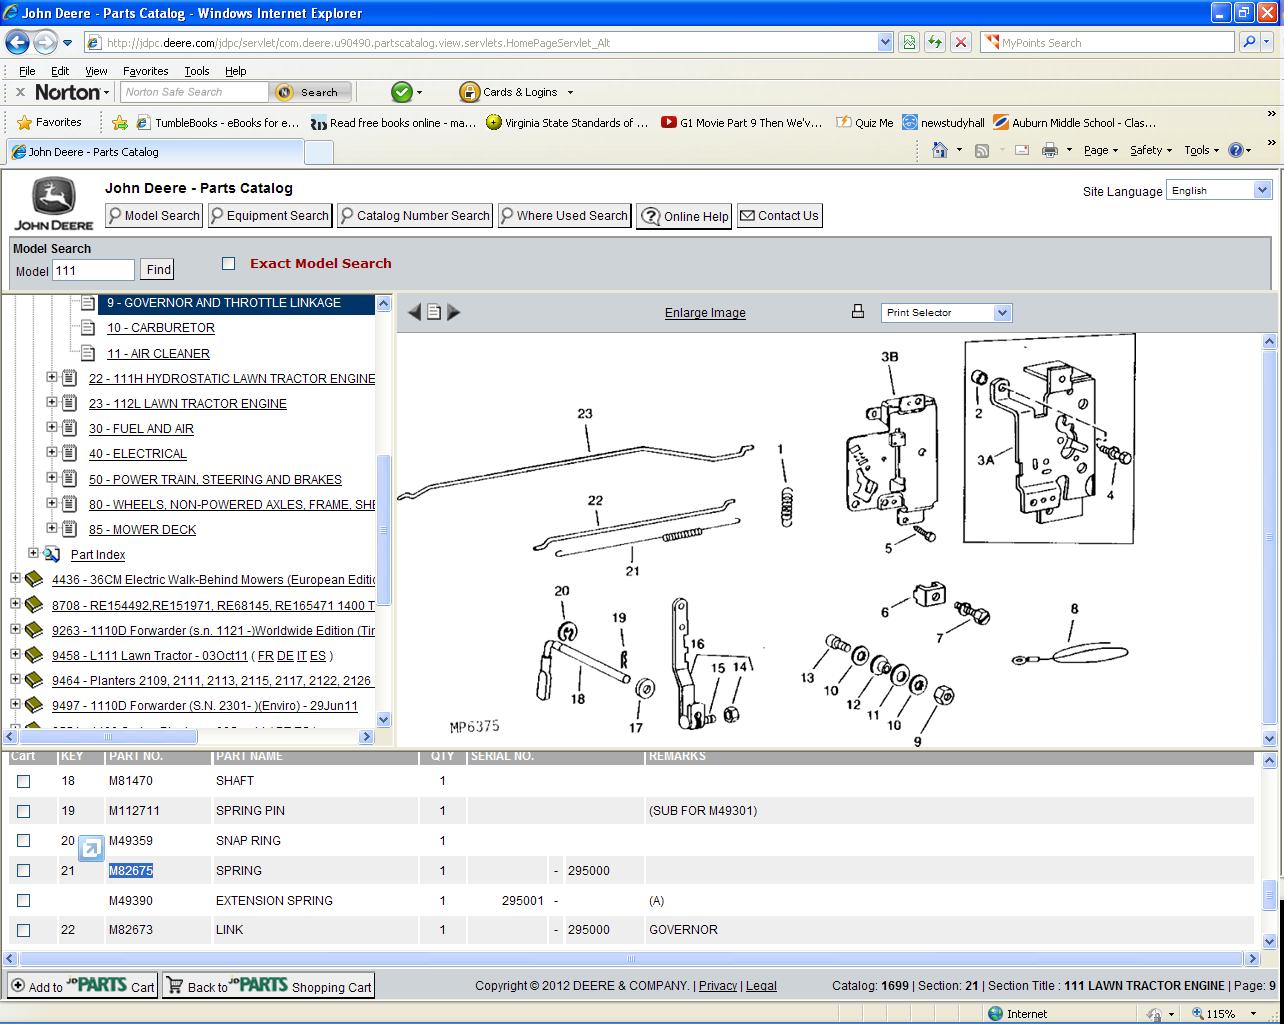Check the box for M49359 SNAP RING
1284x1024 pixels.
24,840
